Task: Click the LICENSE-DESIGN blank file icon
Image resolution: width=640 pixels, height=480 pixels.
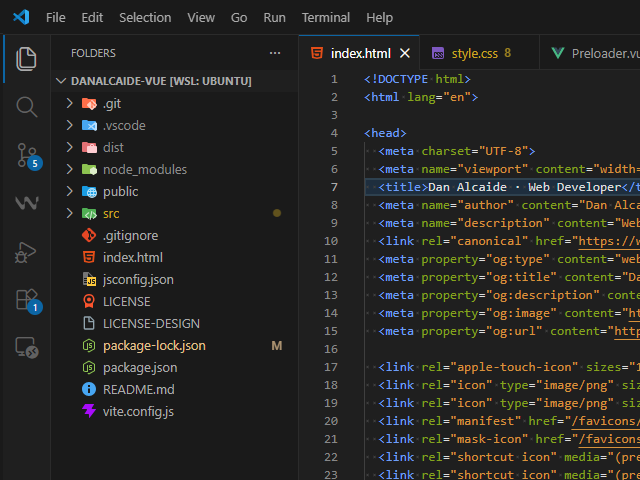Action: coord(89,324)
